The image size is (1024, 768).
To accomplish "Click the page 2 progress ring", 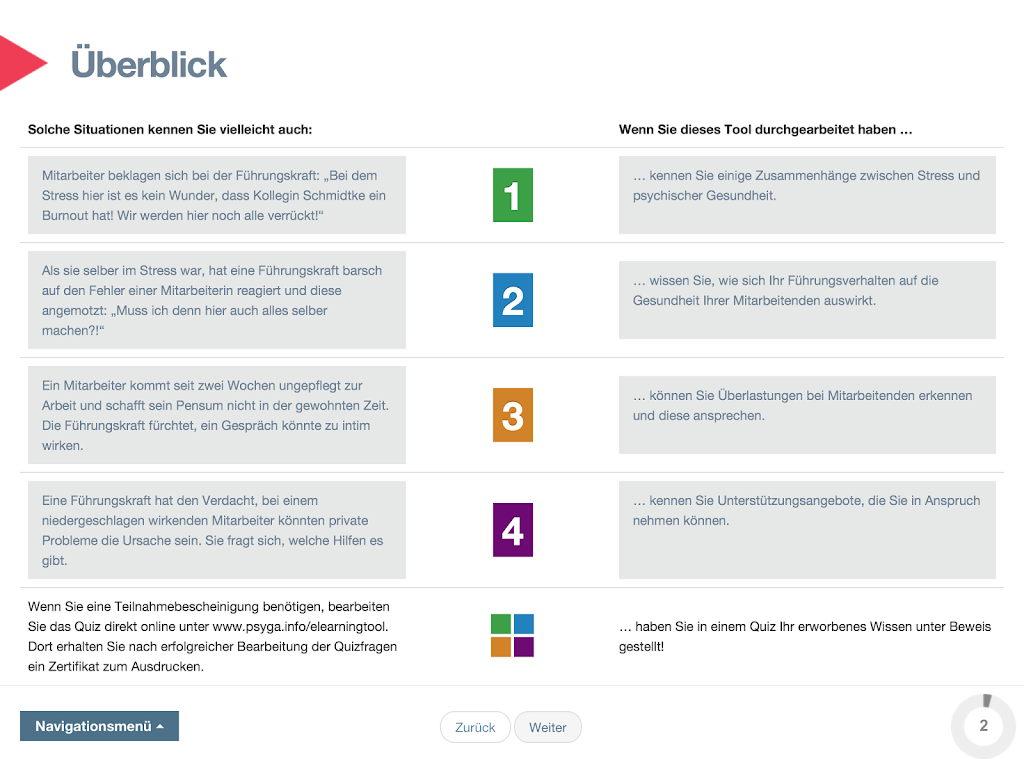I will pos(983,726).
